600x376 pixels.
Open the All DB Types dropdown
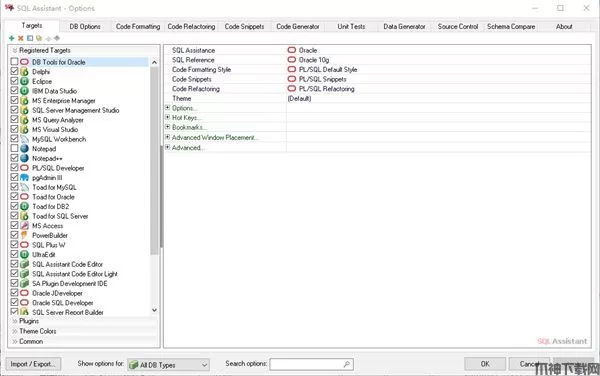(169, 365)
